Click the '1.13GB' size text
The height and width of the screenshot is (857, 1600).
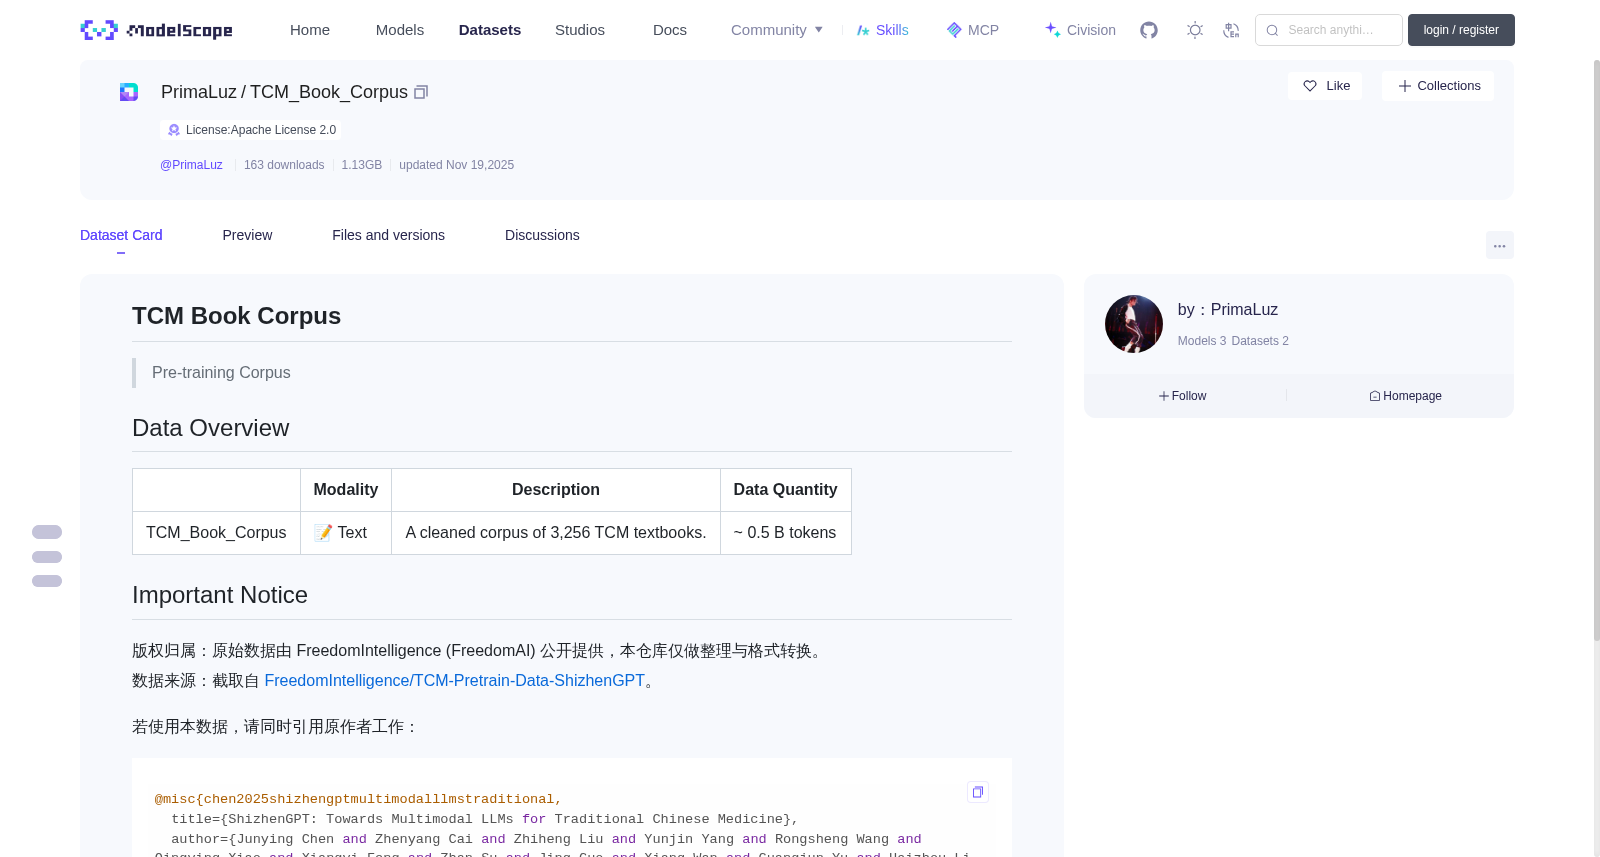(x=361, y=165)
